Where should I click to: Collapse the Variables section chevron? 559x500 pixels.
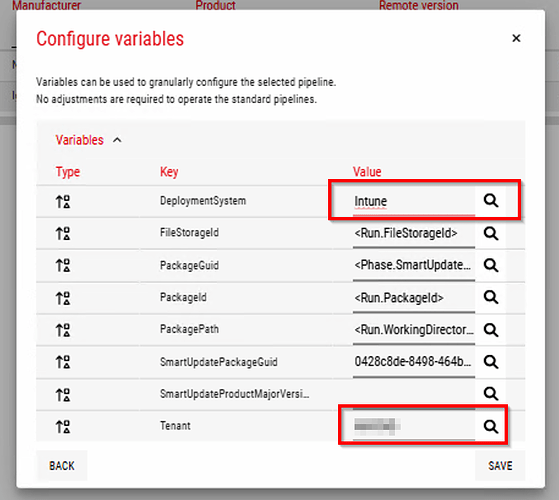117,140
